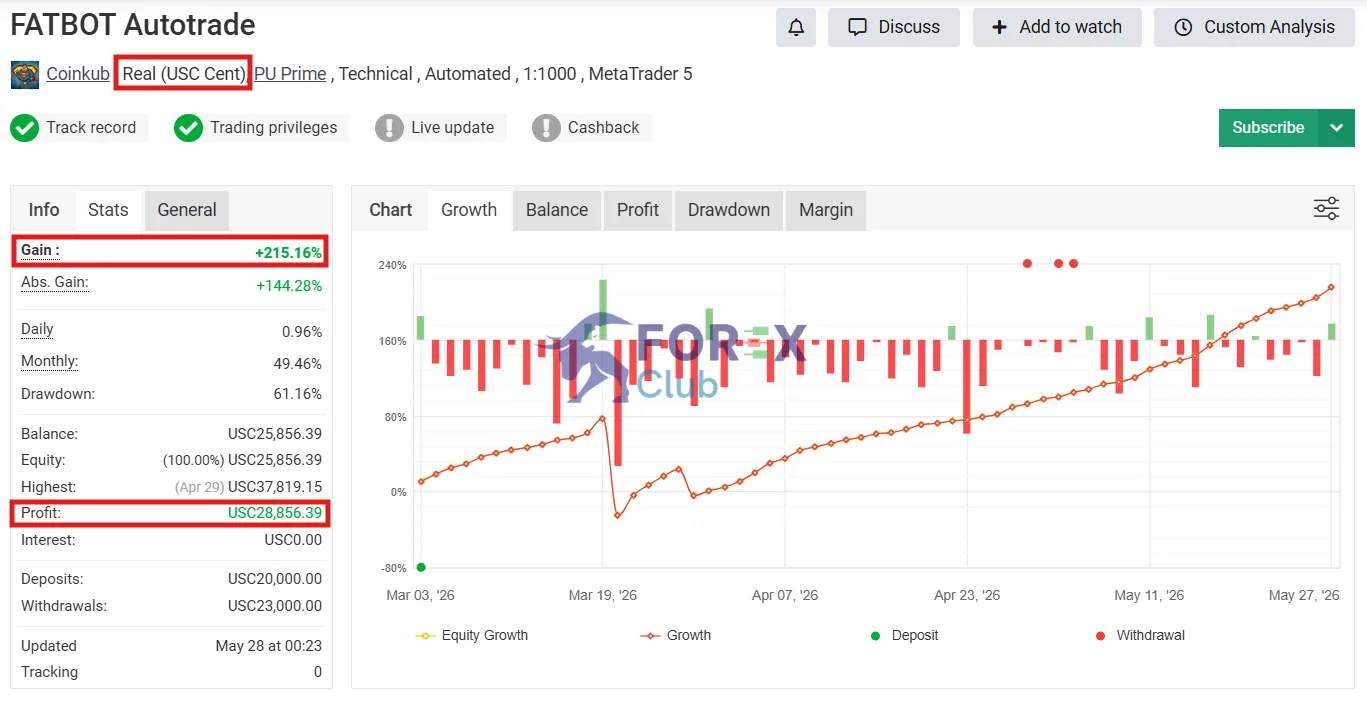Click the clock icon on Custom Analysis
This screenshot has height=702, width=1367.
1183,27
